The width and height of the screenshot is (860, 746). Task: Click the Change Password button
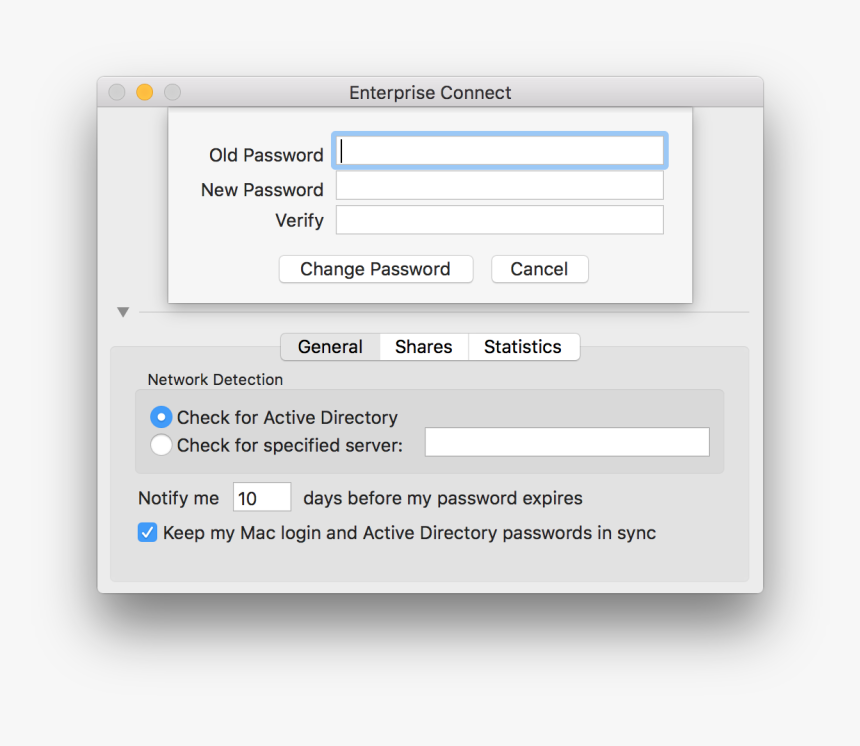point(375,269)
